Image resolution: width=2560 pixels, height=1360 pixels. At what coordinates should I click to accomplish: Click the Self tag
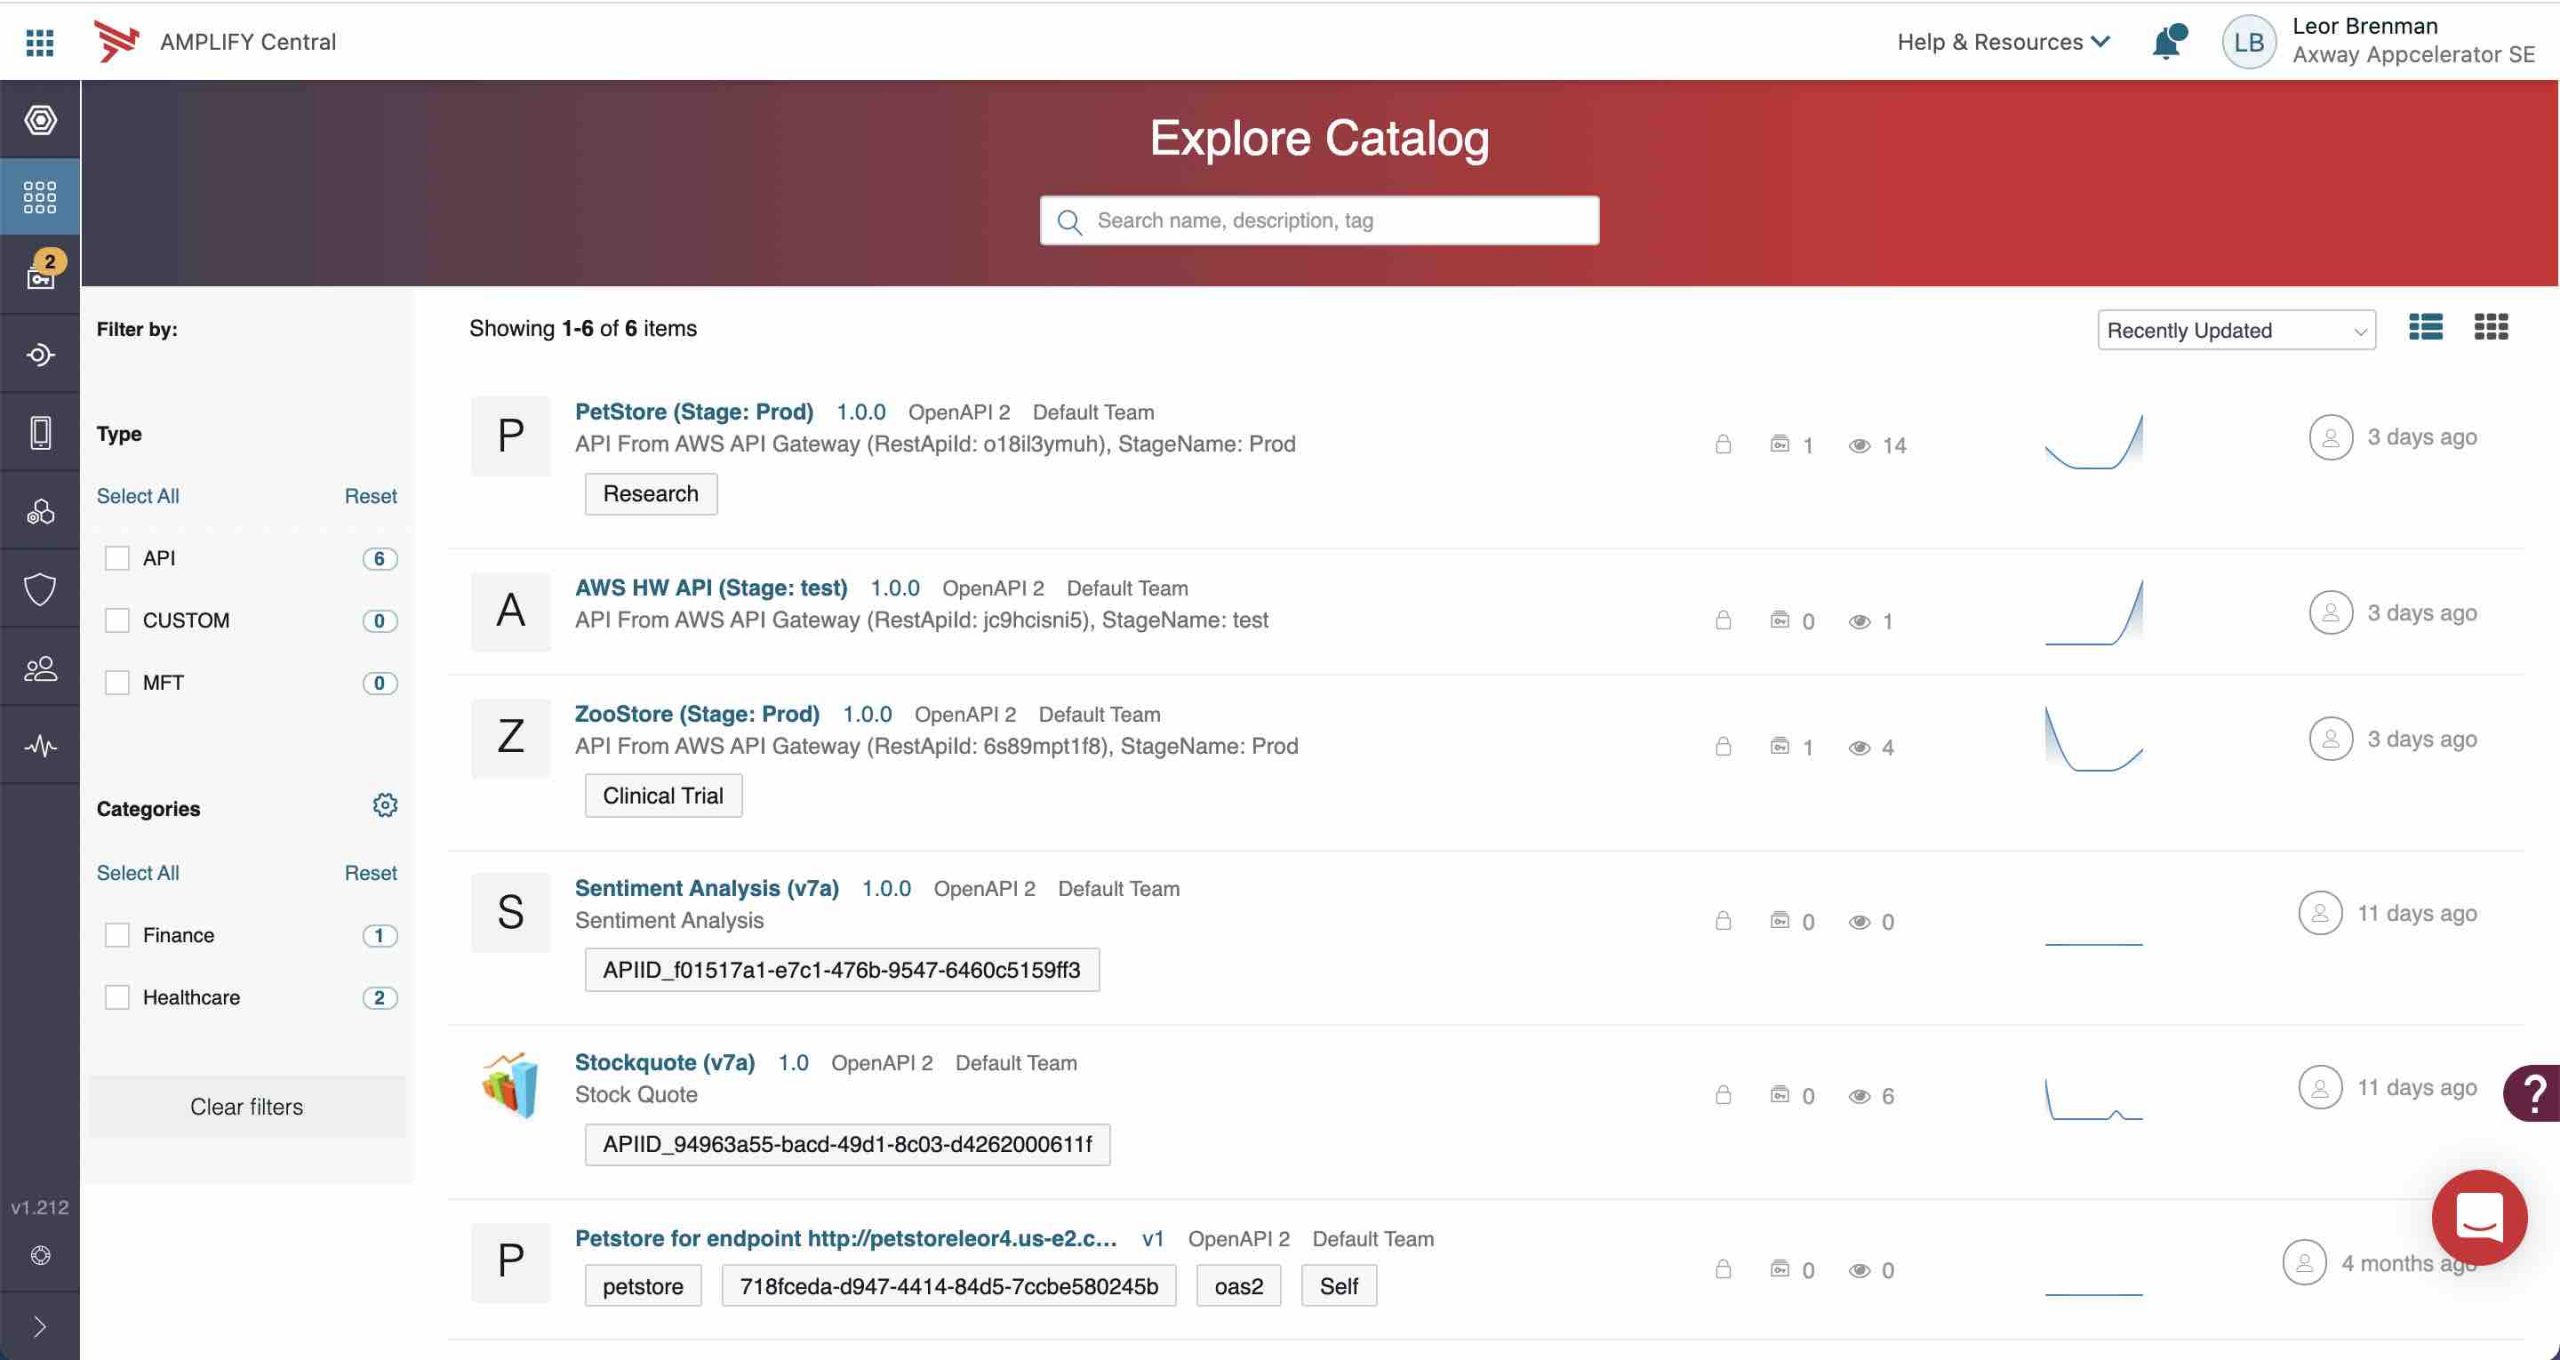tap(1339, 1286)
